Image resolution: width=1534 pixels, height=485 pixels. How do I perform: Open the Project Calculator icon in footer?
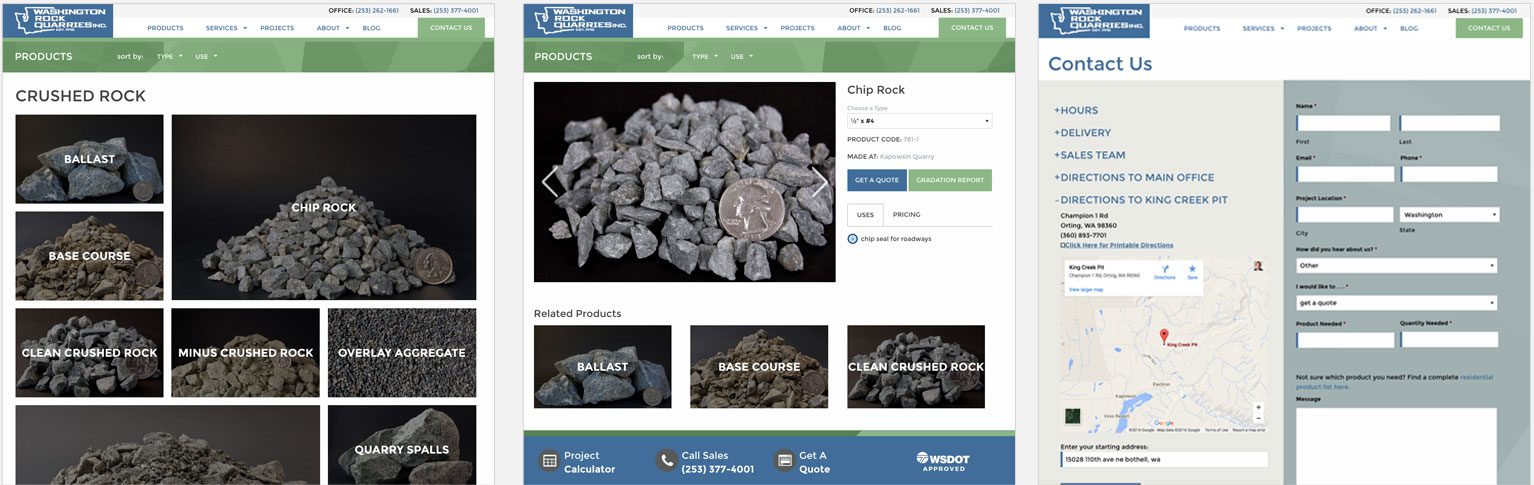(x=549, y=461)
